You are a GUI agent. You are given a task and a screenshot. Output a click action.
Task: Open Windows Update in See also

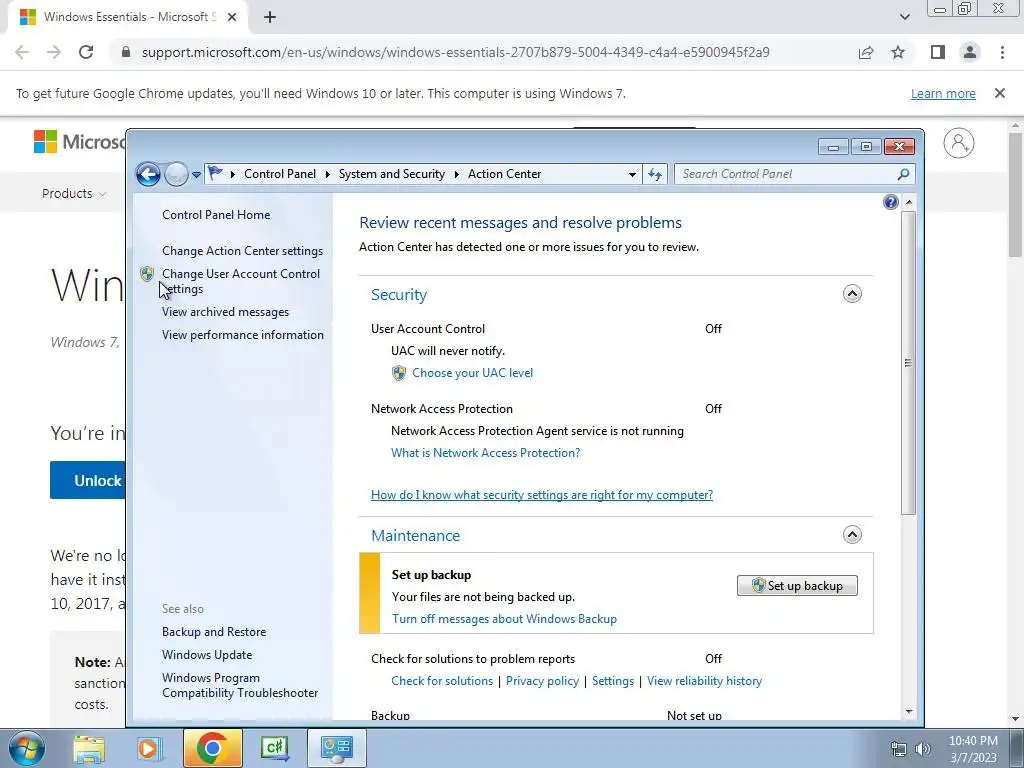[207, 655]
